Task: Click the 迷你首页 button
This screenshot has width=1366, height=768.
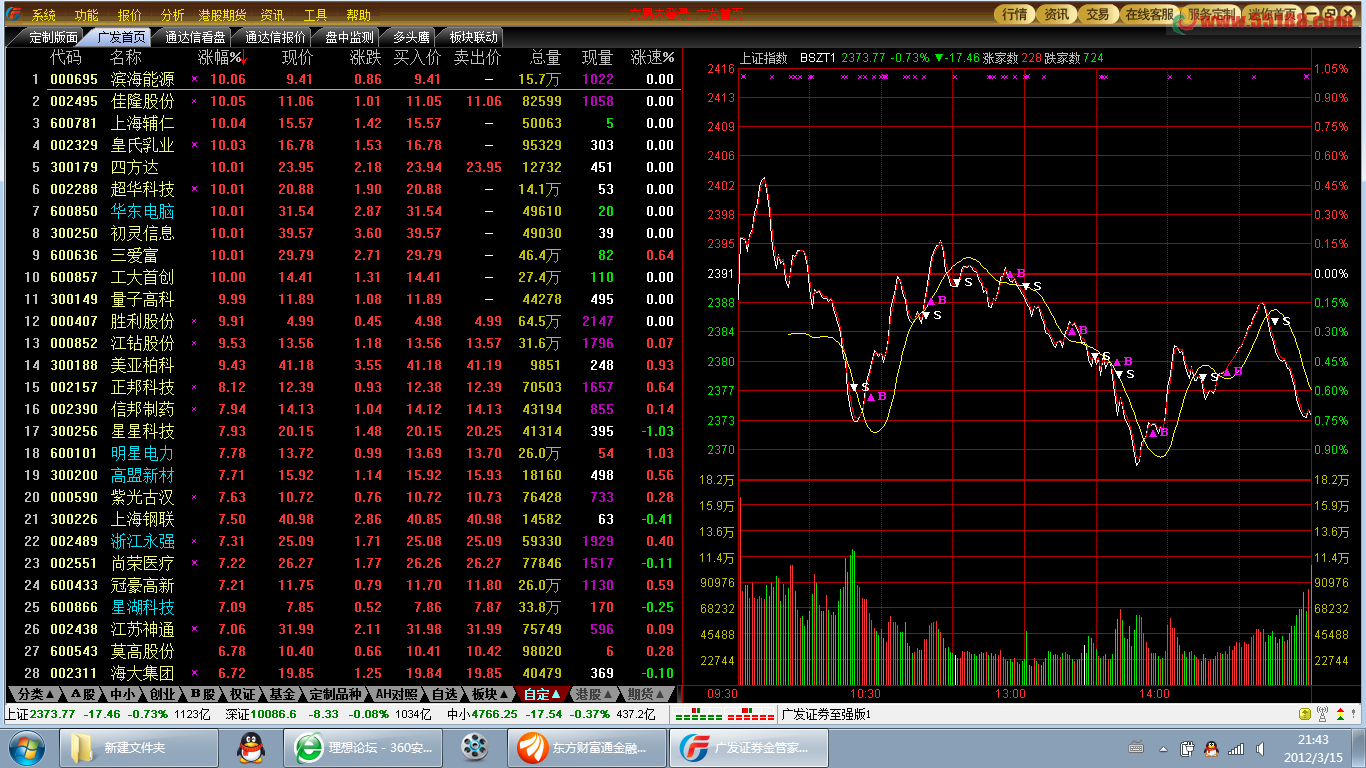Action: click(x=1273, y=14)
